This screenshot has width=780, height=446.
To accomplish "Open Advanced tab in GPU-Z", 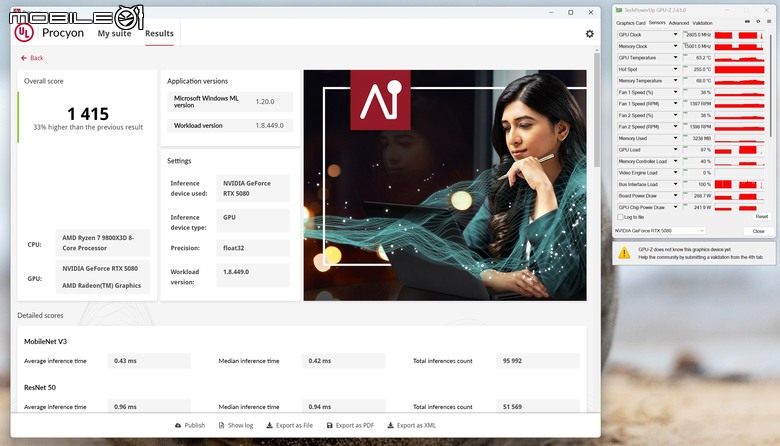I will click(x=679, y=23).
